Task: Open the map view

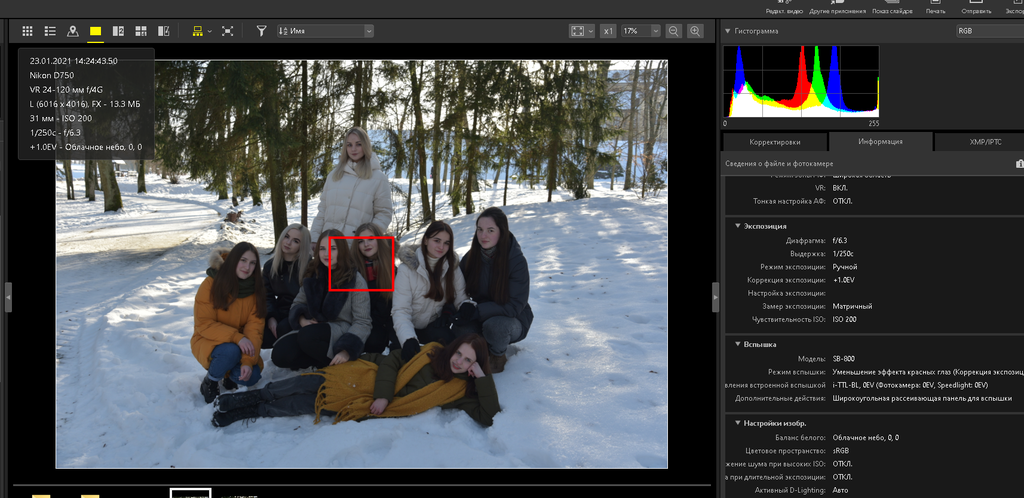Action: pos(72,31)
